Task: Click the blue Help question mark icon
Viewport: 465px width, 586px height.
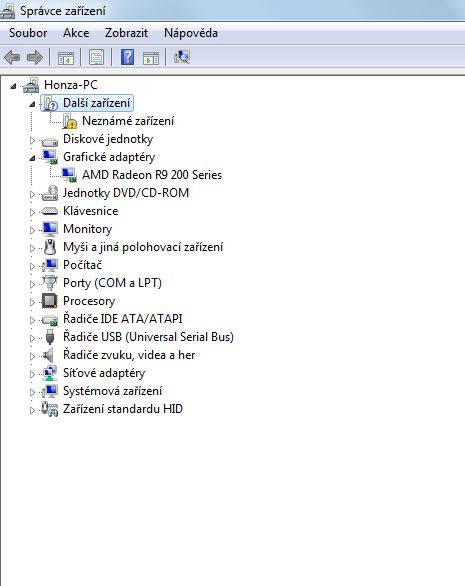Action: pyautogui.click(x=127, y=57)
